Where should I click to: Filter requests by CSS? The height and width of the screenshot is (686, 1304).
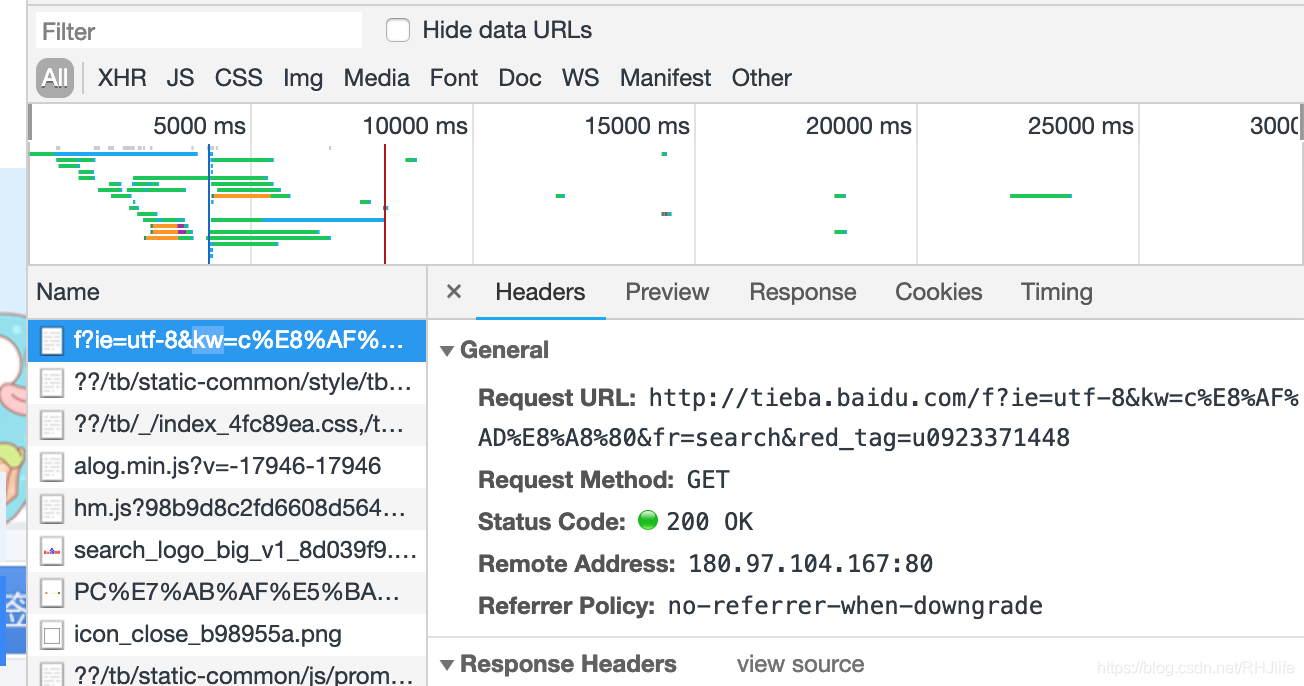point(239,78)
